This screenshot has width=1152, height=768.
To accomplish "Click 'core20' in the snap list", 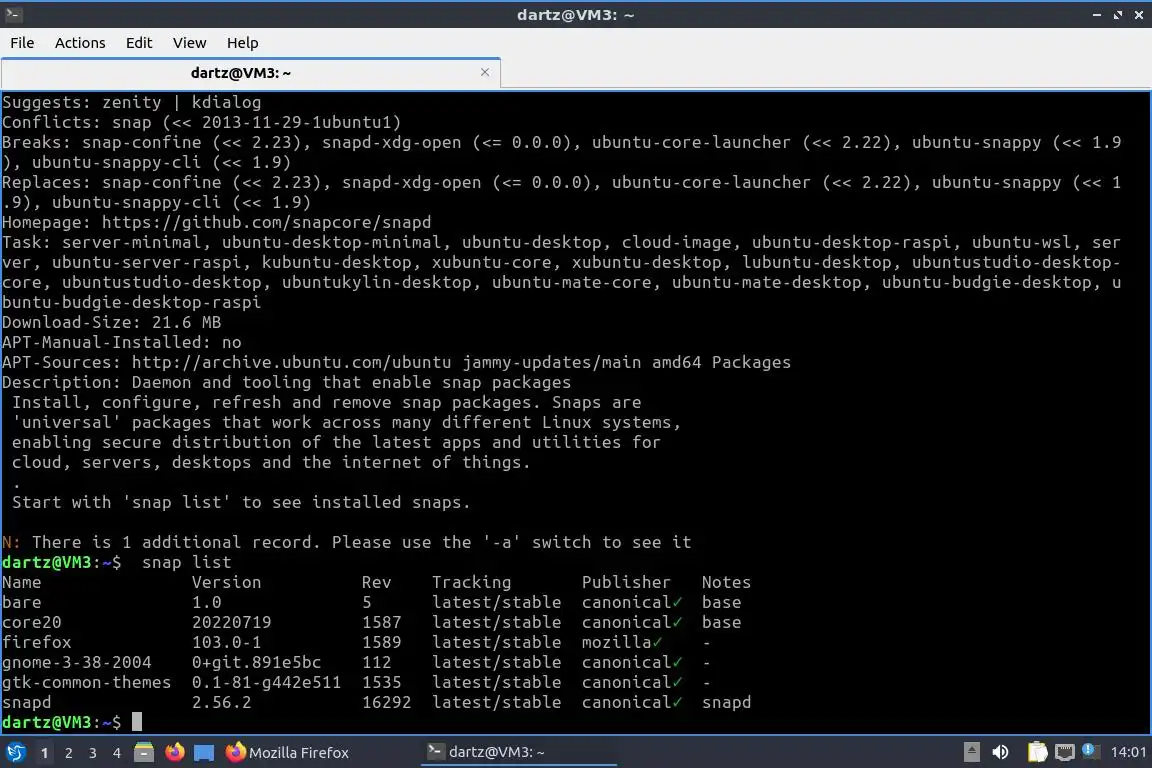I will pyautogui.click(x=32, y=622).
